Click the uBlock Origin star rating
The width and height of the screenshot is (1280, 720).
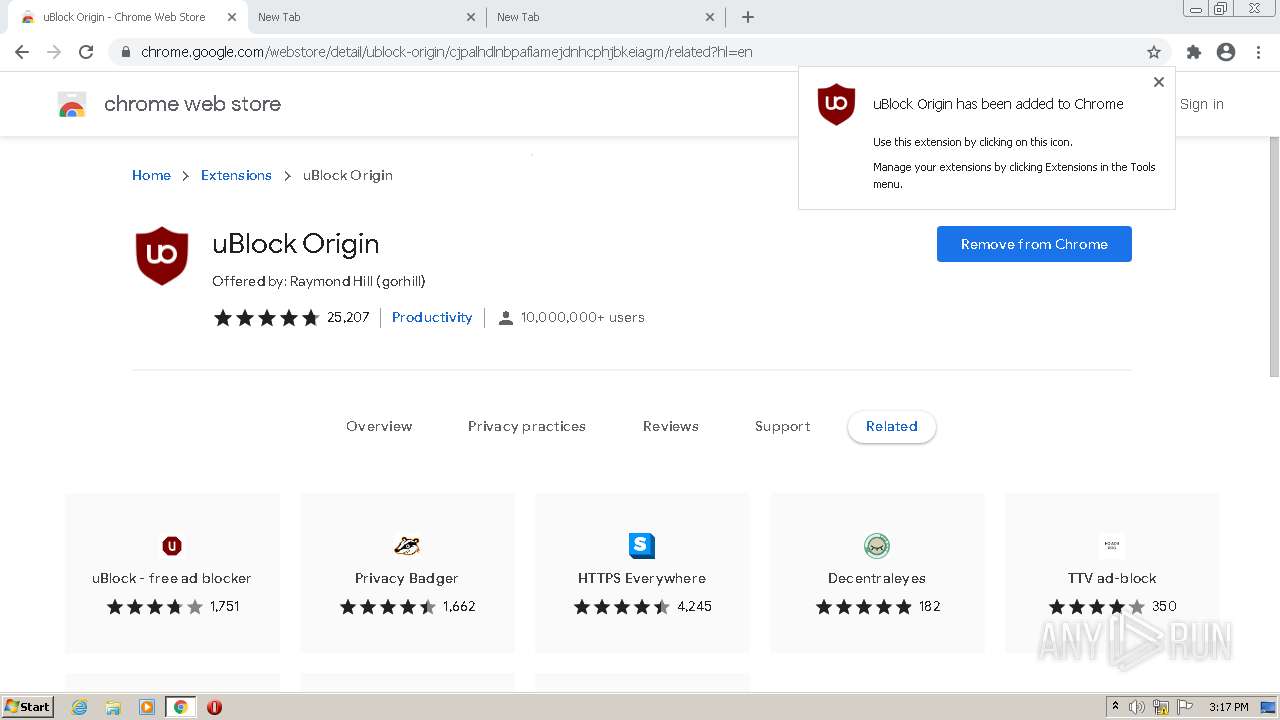click(x=266, y=318)
